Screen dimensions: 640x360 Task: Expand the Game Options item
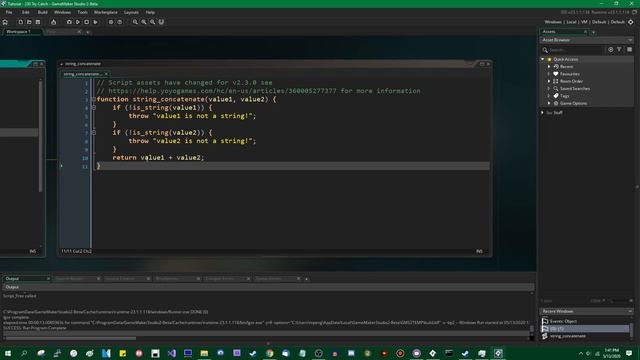tap(549, 103)
